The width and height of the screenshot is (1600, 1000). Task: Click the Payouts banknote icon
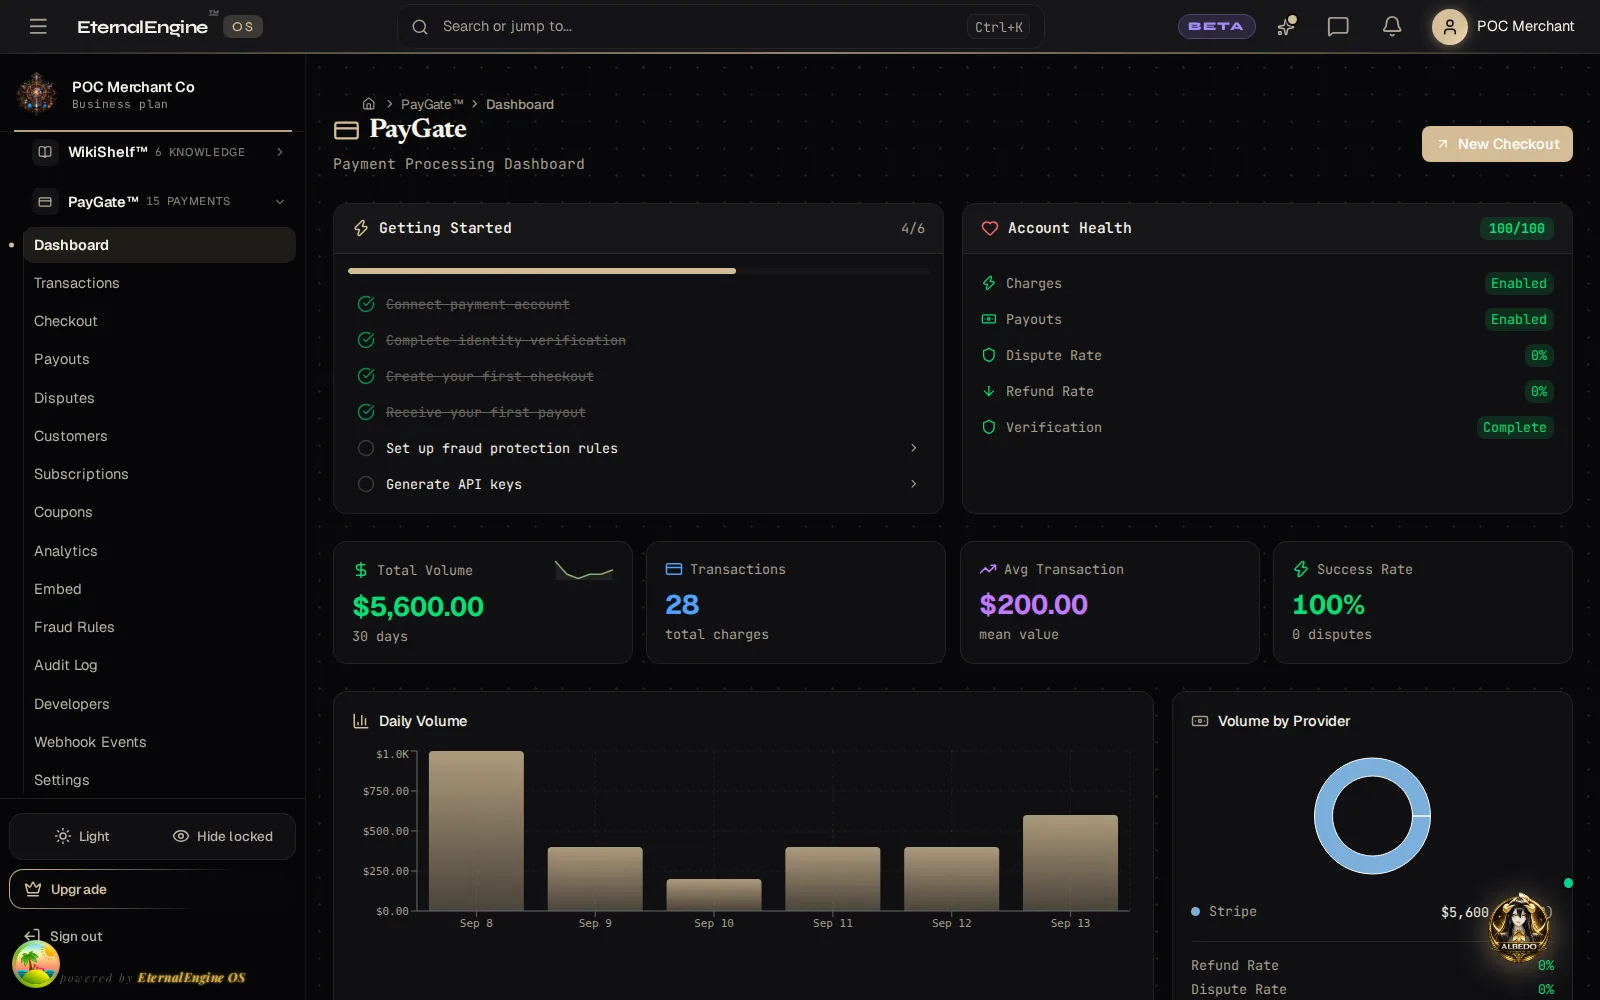point(989,319)
